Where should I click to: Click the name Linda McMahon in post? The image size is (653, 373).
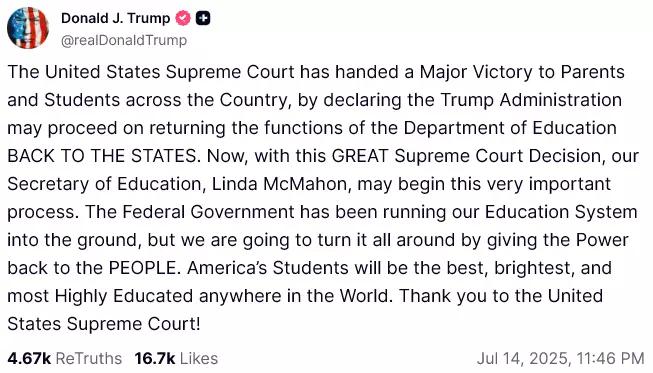click(x=279, y=184)
